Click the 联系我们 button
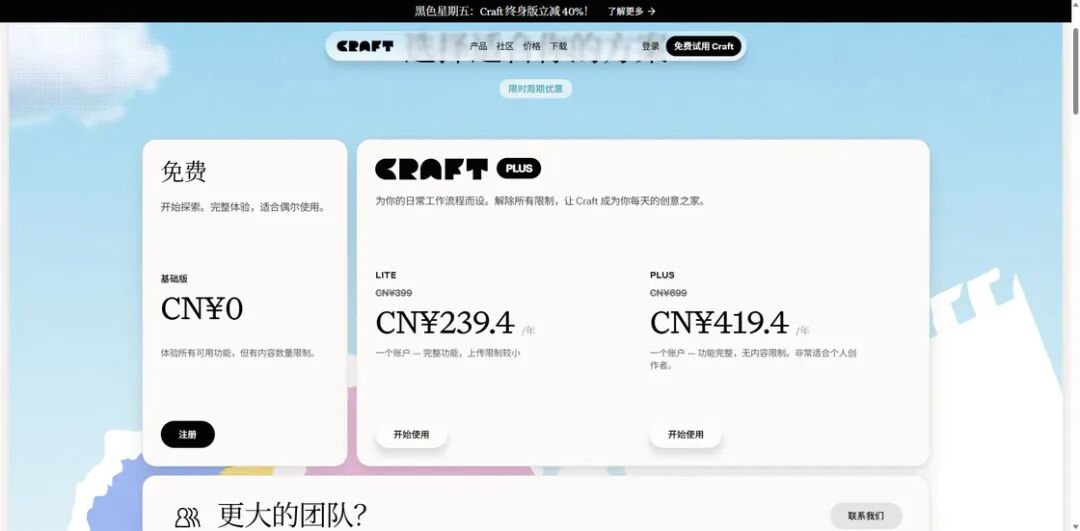 (866, 515)
